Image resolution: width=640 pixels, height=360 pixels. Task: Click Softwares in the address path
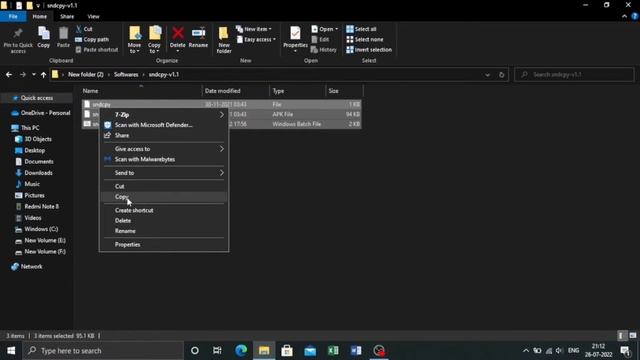pos(126,75)
